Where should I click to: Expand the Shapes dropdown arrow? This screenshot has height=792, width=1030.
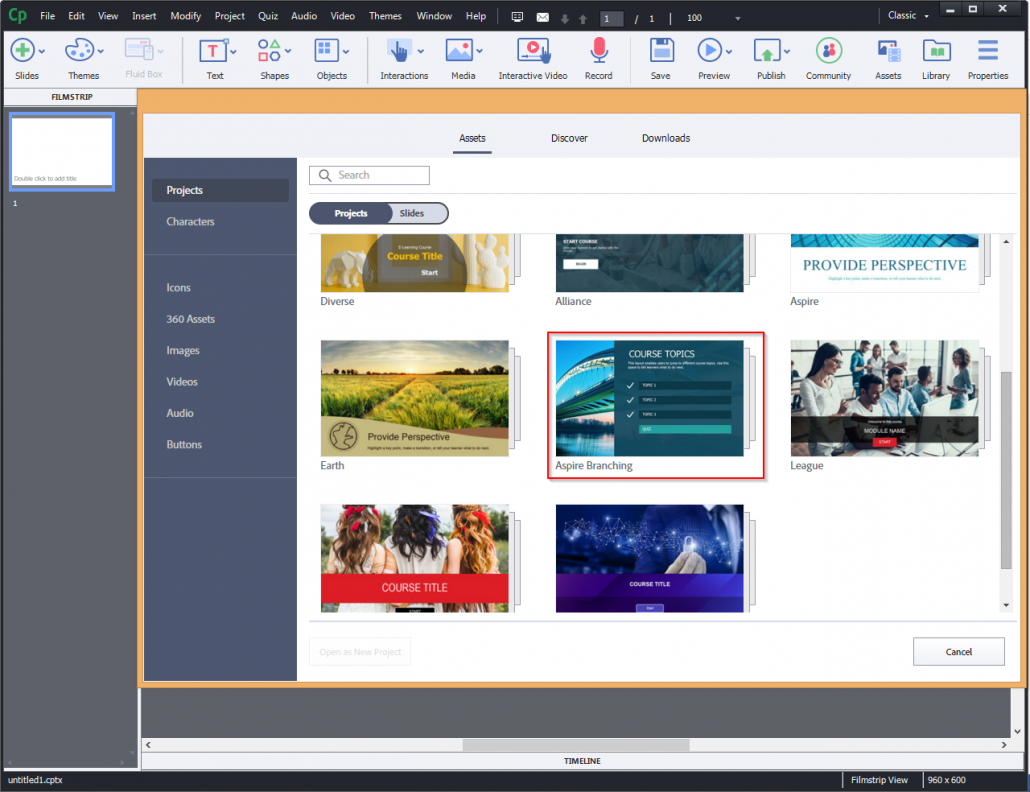tap(290, 50)
